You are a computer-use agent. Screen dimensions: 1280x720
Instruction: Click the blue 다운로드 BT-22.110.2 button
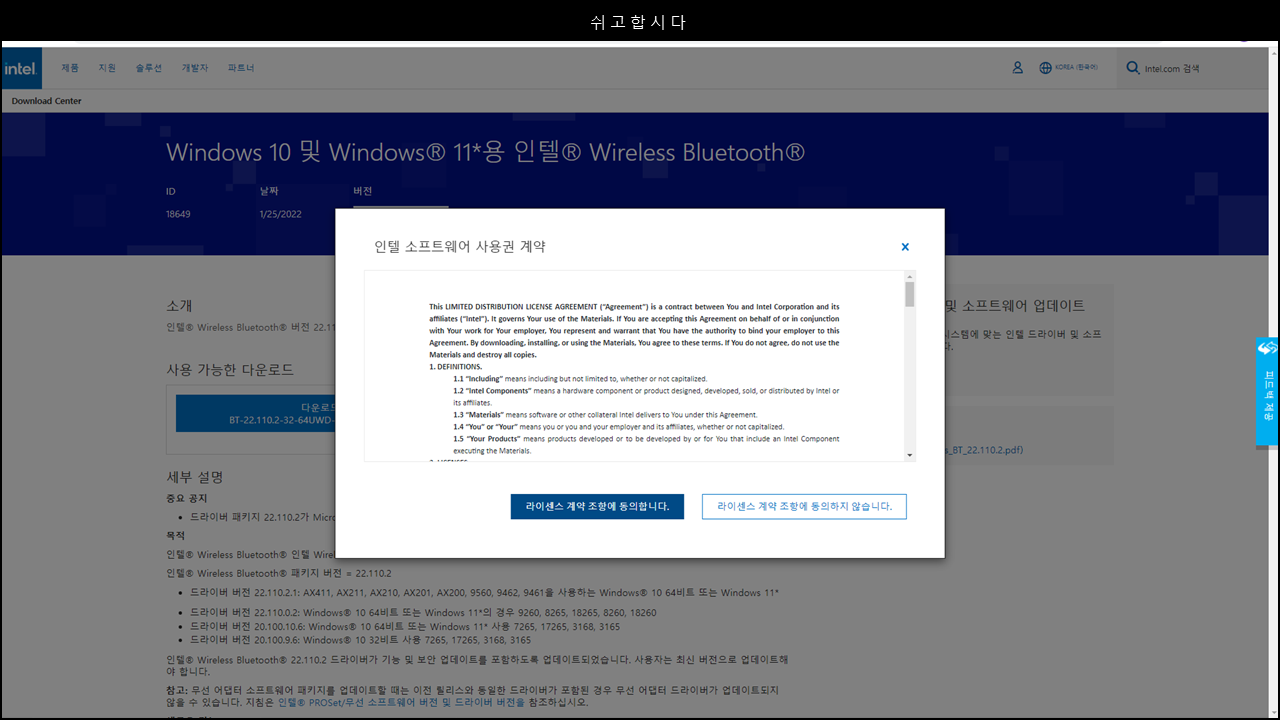click(256, 413)
